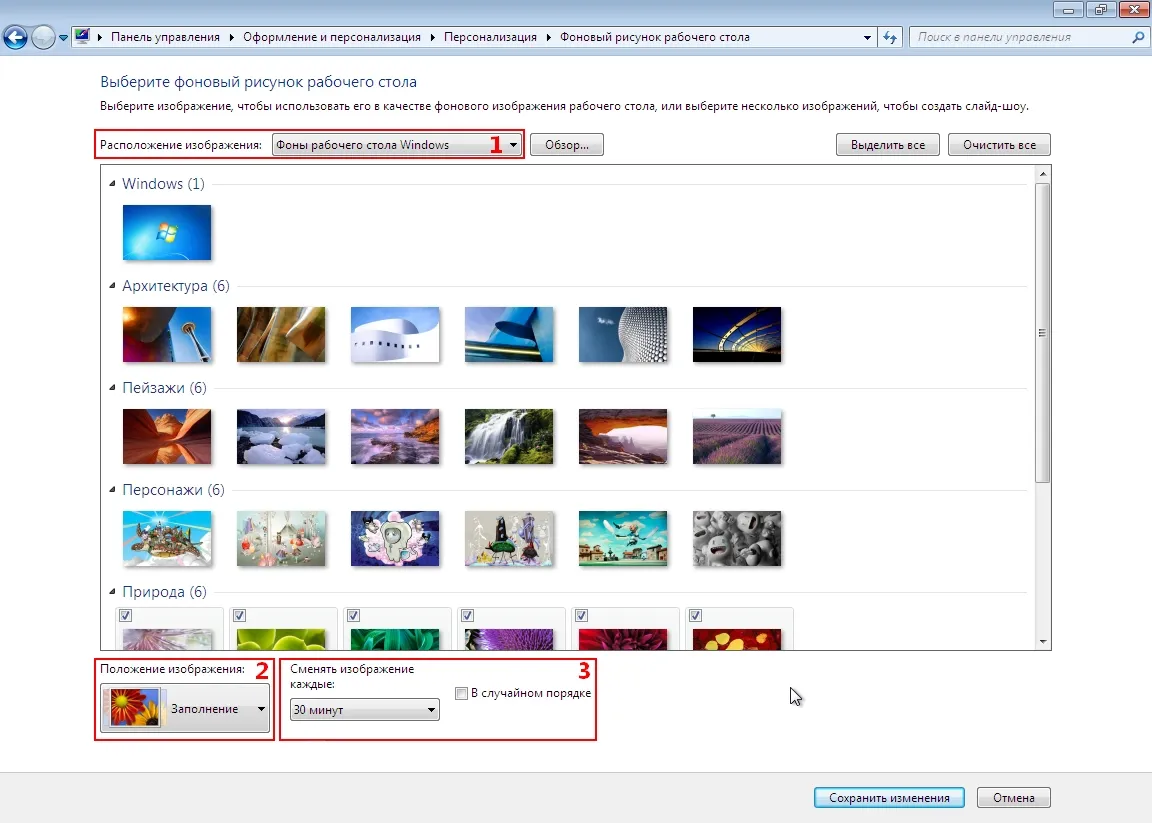This screenshot has height=823, width=1152.
Task: Uncheck the red dahlia wallpaper checkbox
Action: [x=581, y=616]
